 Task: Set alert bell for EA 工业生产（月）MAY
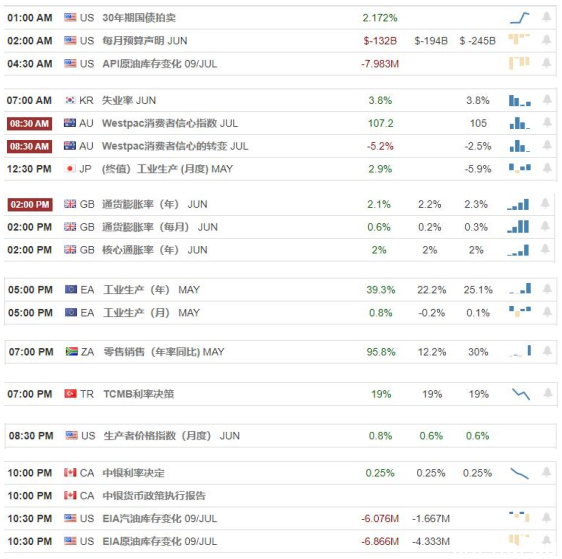(x=547, y=312)
